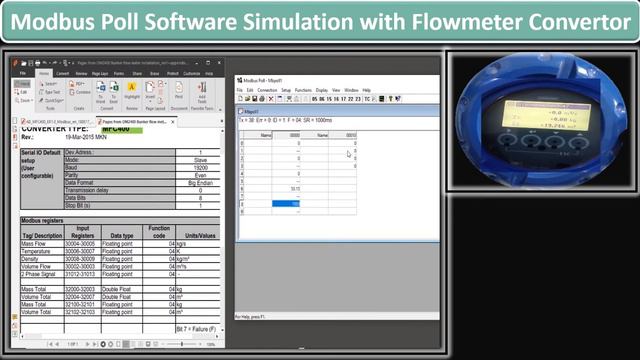
Task: Jump to last page in PDF viewer
Action: (95, 344)
